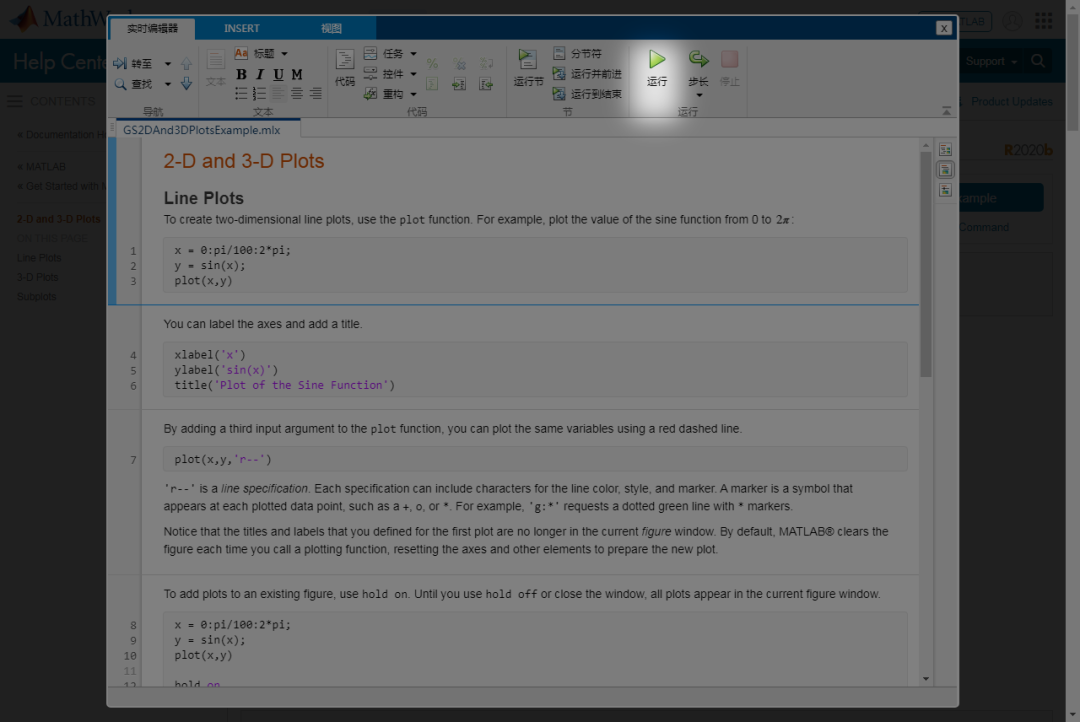Click the user account icon in MathWorks header
Image resolution: width=1080 pixels, height=722 pixels.
point(1012,21)
